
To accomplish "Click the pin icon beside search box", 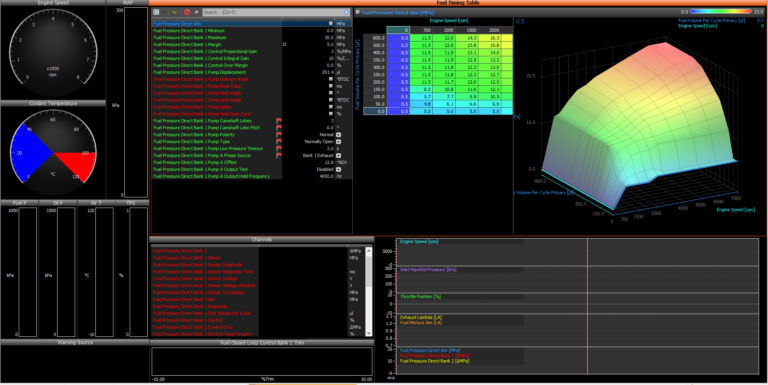I will [x=196, y=12].
